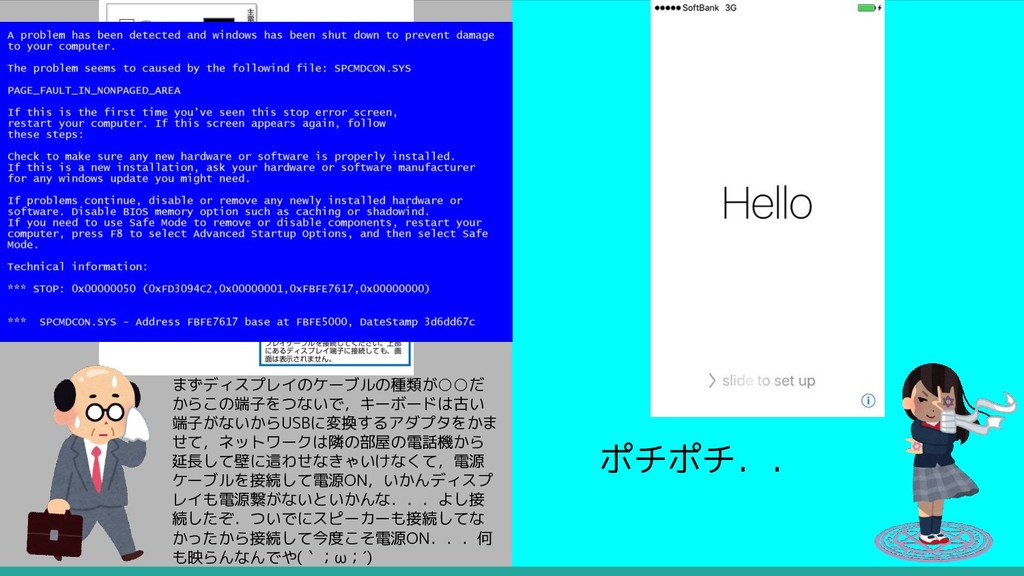This screenshot has height=576, width=1024.
Task: Click the 'slide to set up' text
Action: pyautogui.click(x=769, y=381)
